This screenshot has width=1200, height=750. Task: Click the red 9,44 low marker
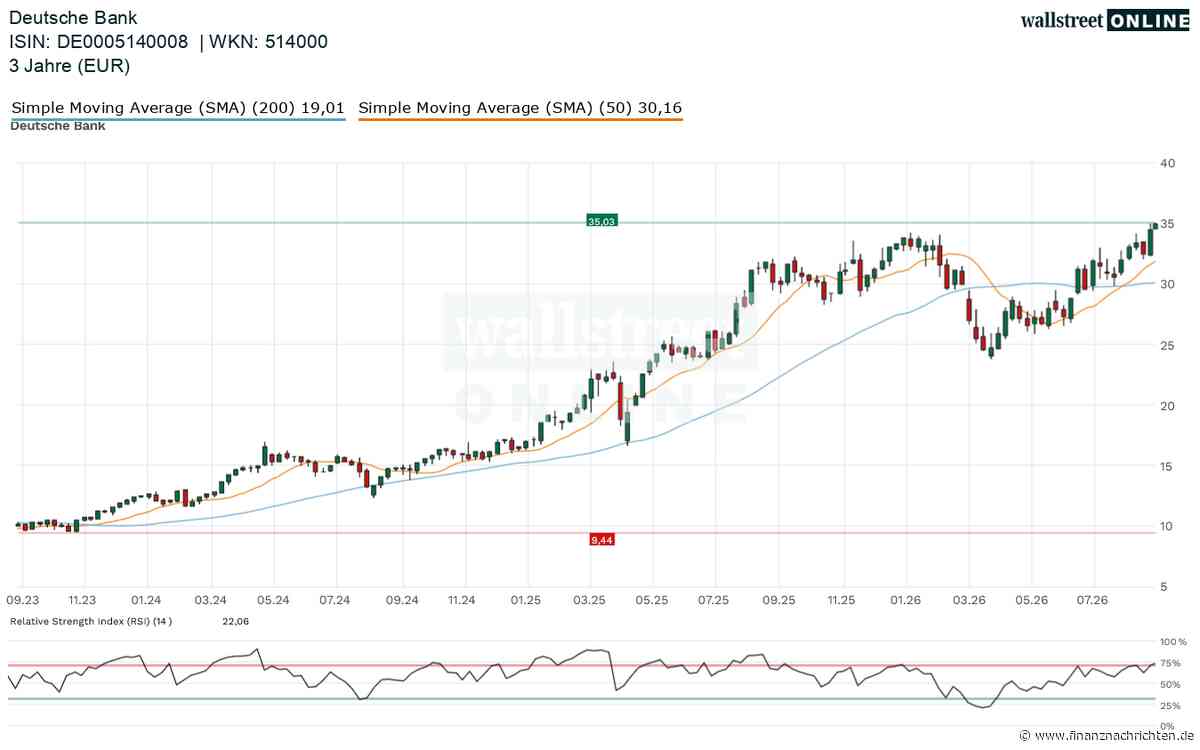[x=602, y=539]
